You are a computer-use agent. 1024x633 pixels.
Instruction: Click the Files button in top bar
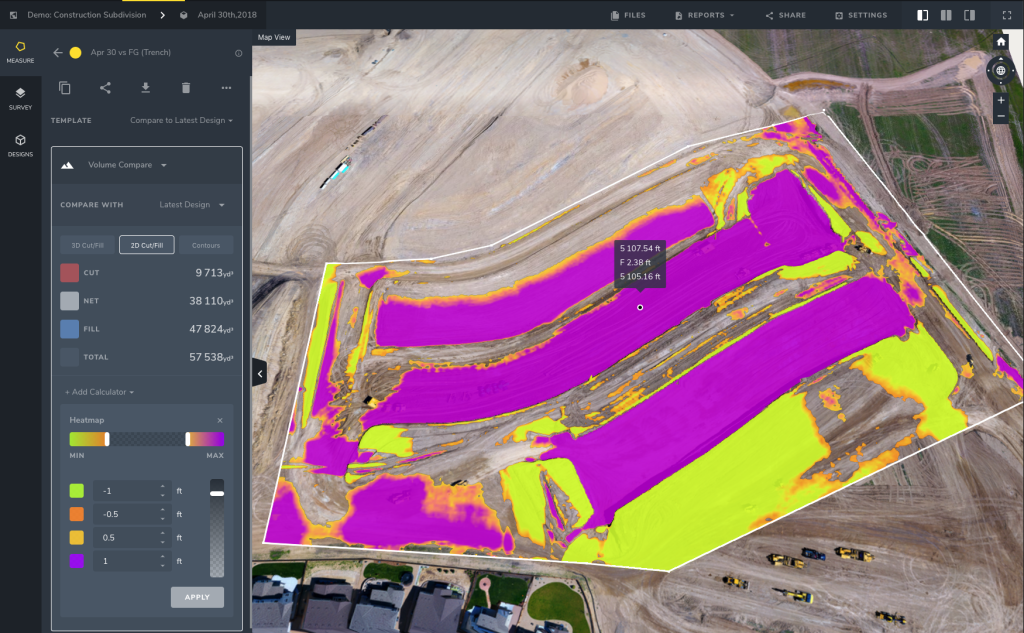[x=628, y=15]
